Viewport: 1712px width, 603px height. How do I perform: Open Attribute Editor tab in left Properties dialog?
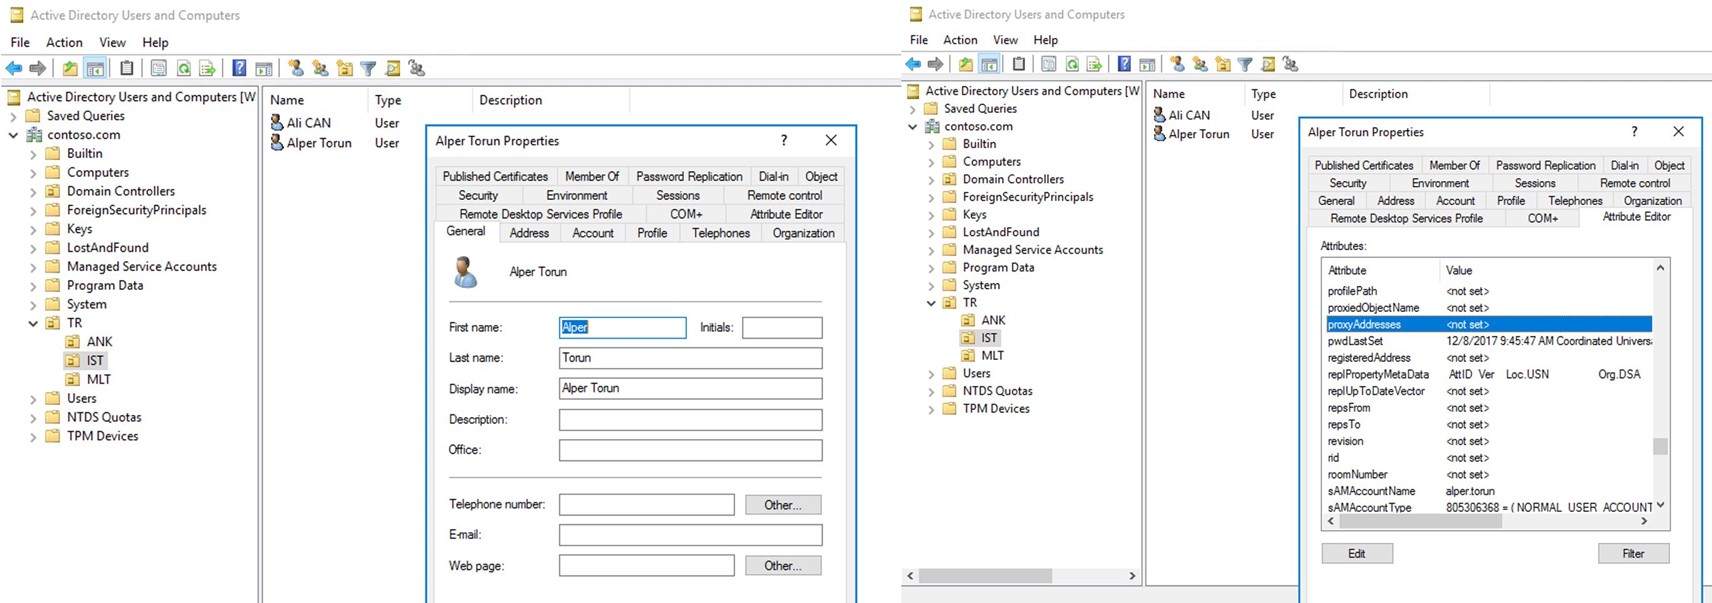coord(786,214)
